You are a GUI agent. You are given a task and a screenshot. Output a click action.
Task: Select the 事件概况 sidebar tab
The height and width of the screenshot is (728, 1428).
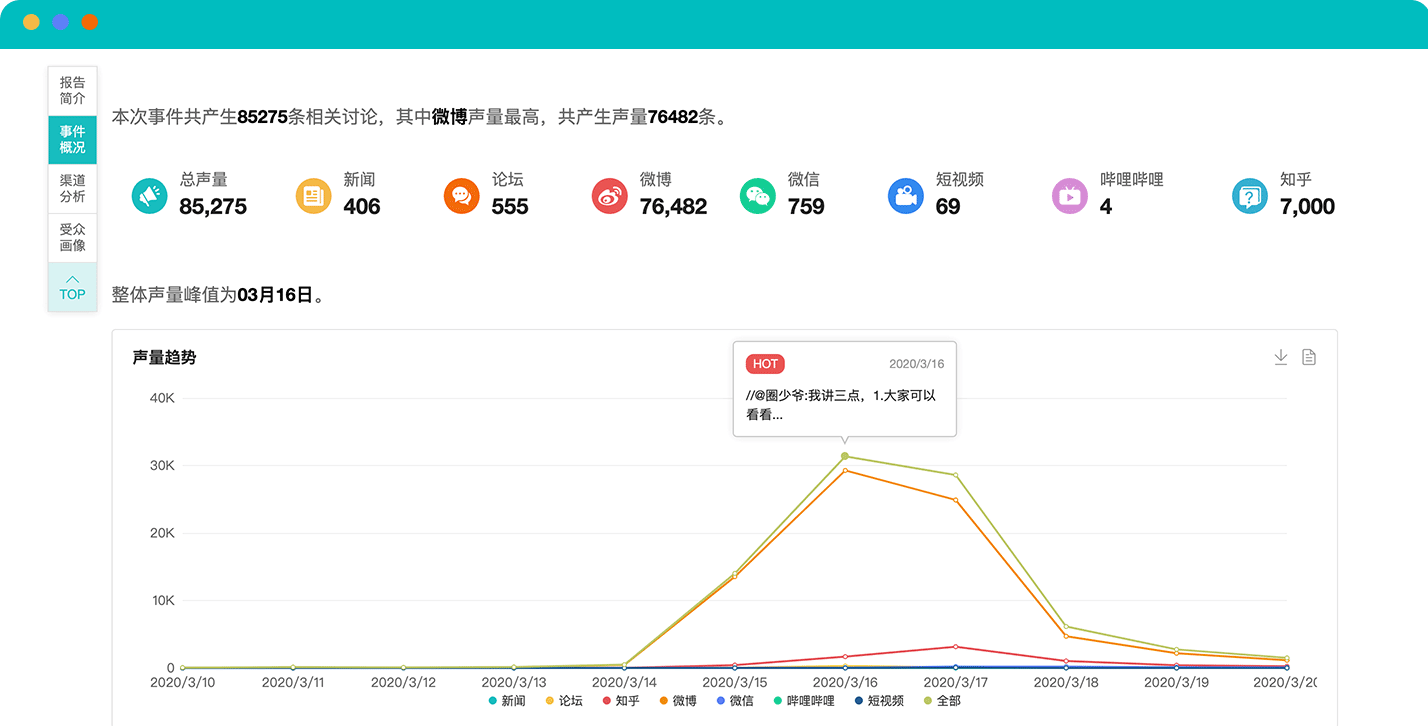coord(73,140)
